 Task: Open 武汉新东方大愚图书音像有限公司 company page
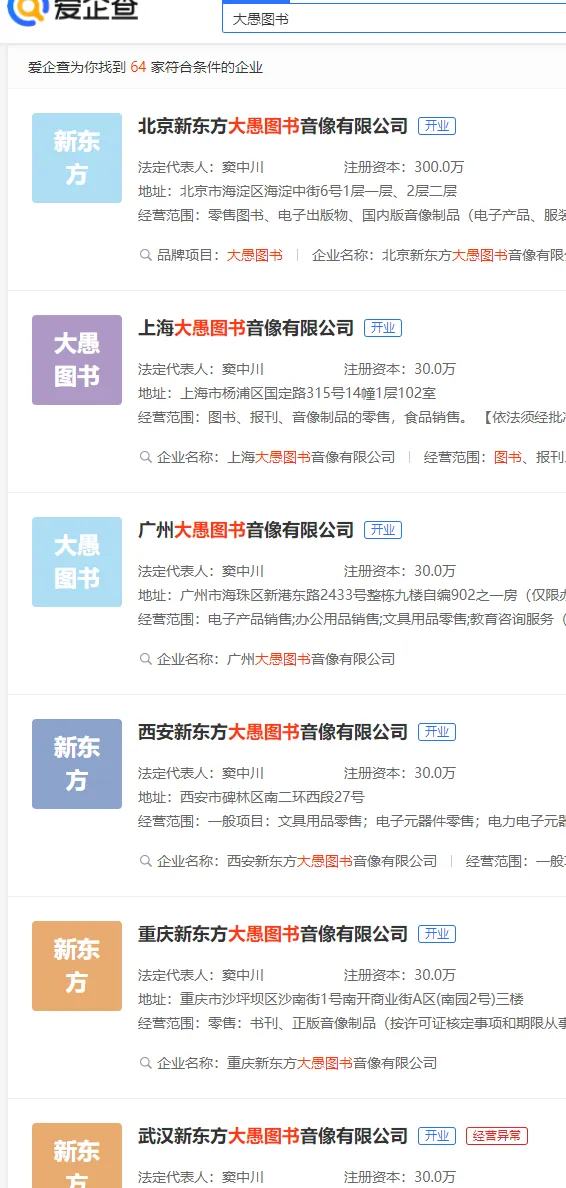tap(273, 1136)
